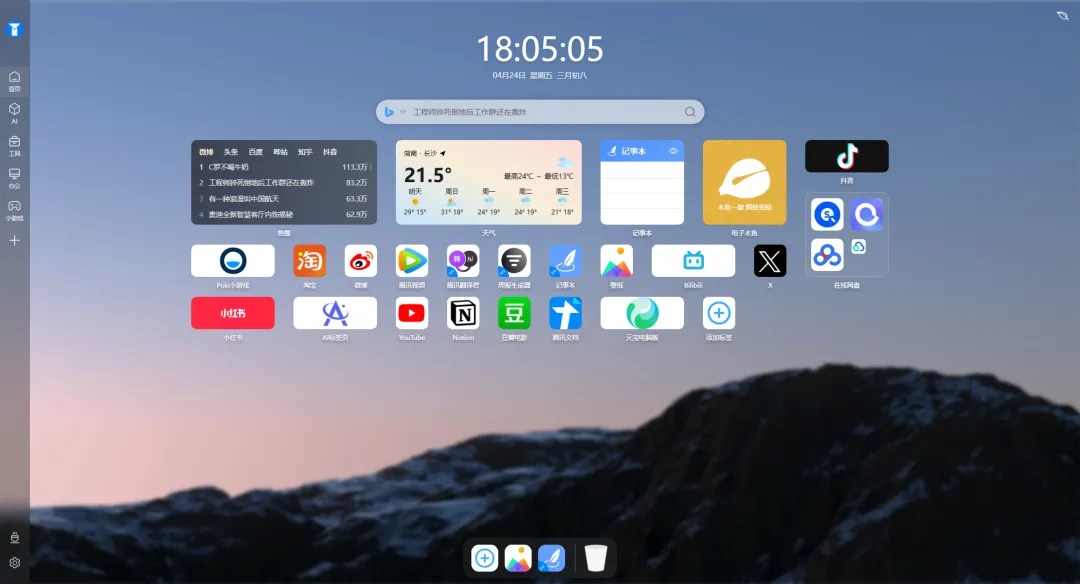This screenshot has width=1080, height=584.
Task: Switch to the 知乎 tab in hot list
Action: pyautogui.click(x=305, y=152)
